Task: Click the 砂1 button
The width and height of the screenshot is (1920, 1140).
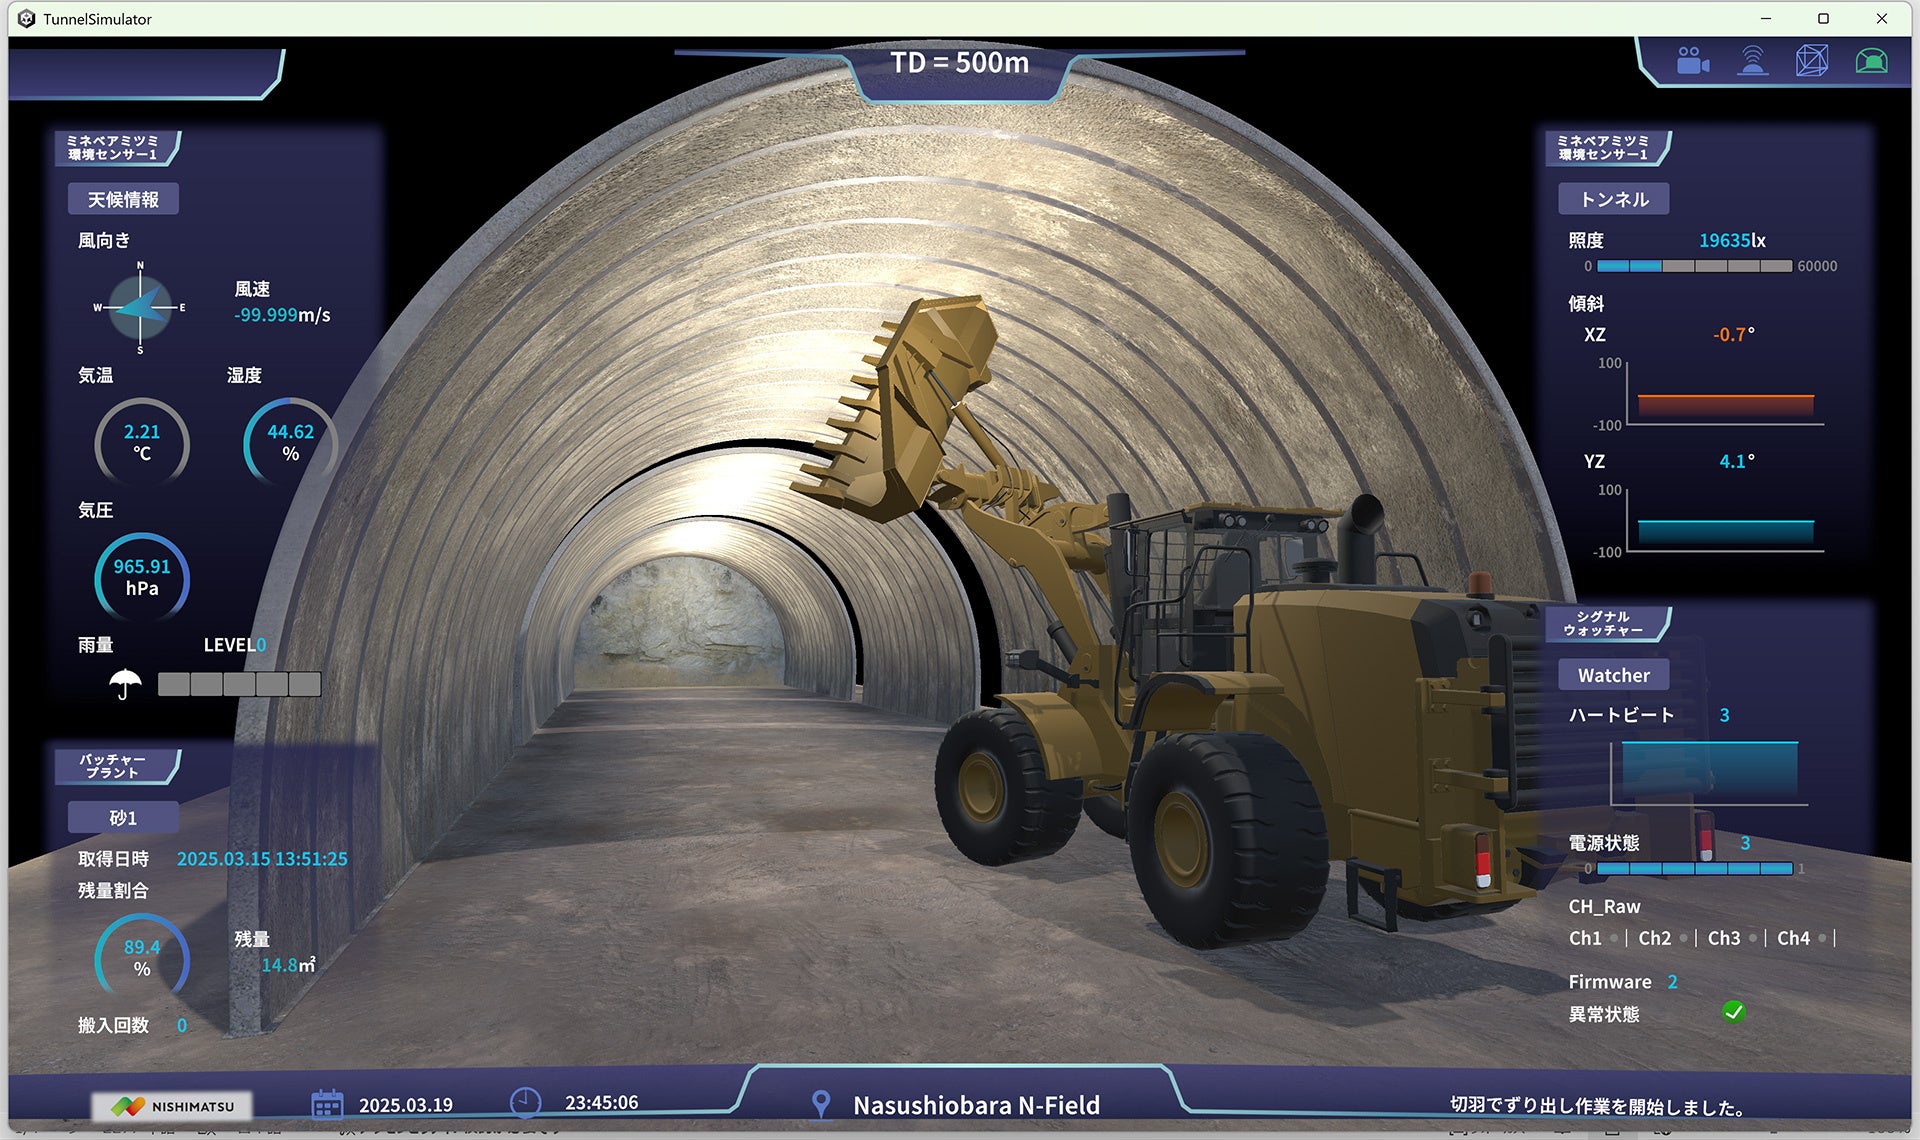Action: [123, 818]
